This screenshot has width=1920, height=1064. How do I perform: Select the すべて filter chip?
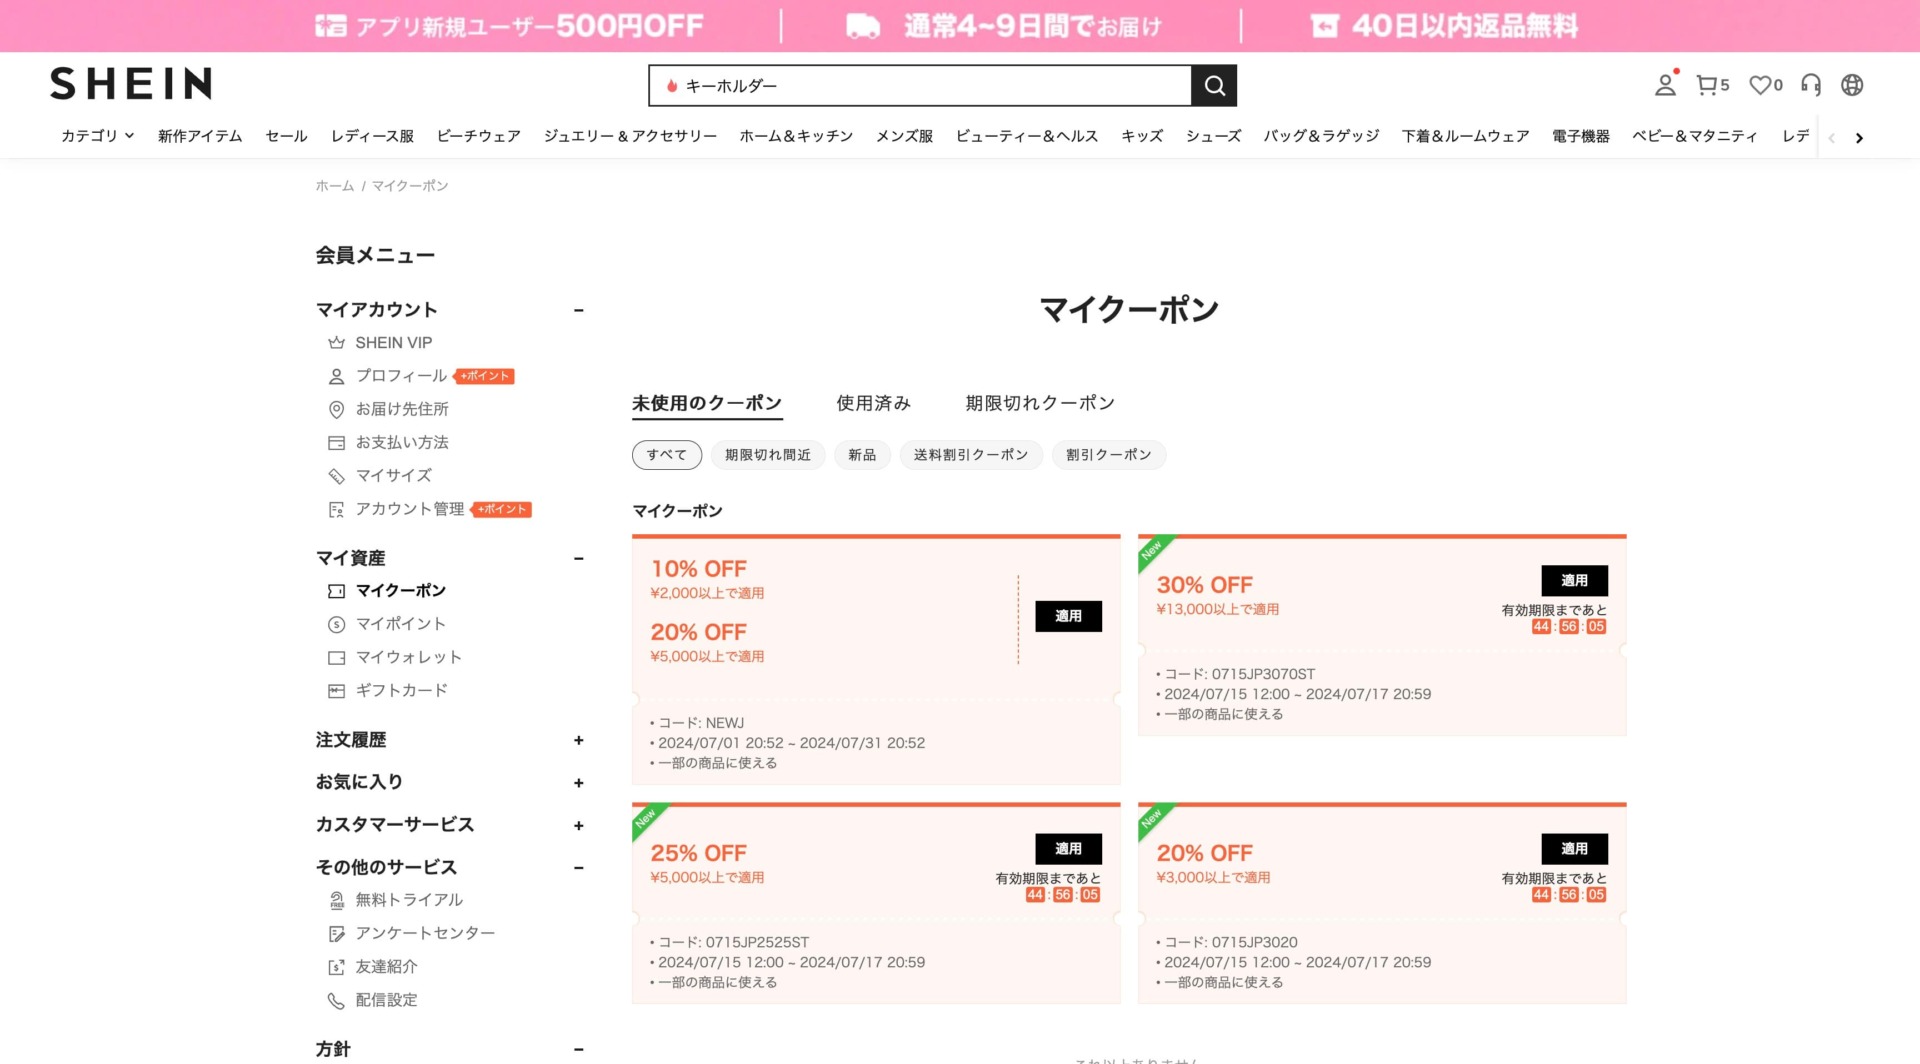667,455
